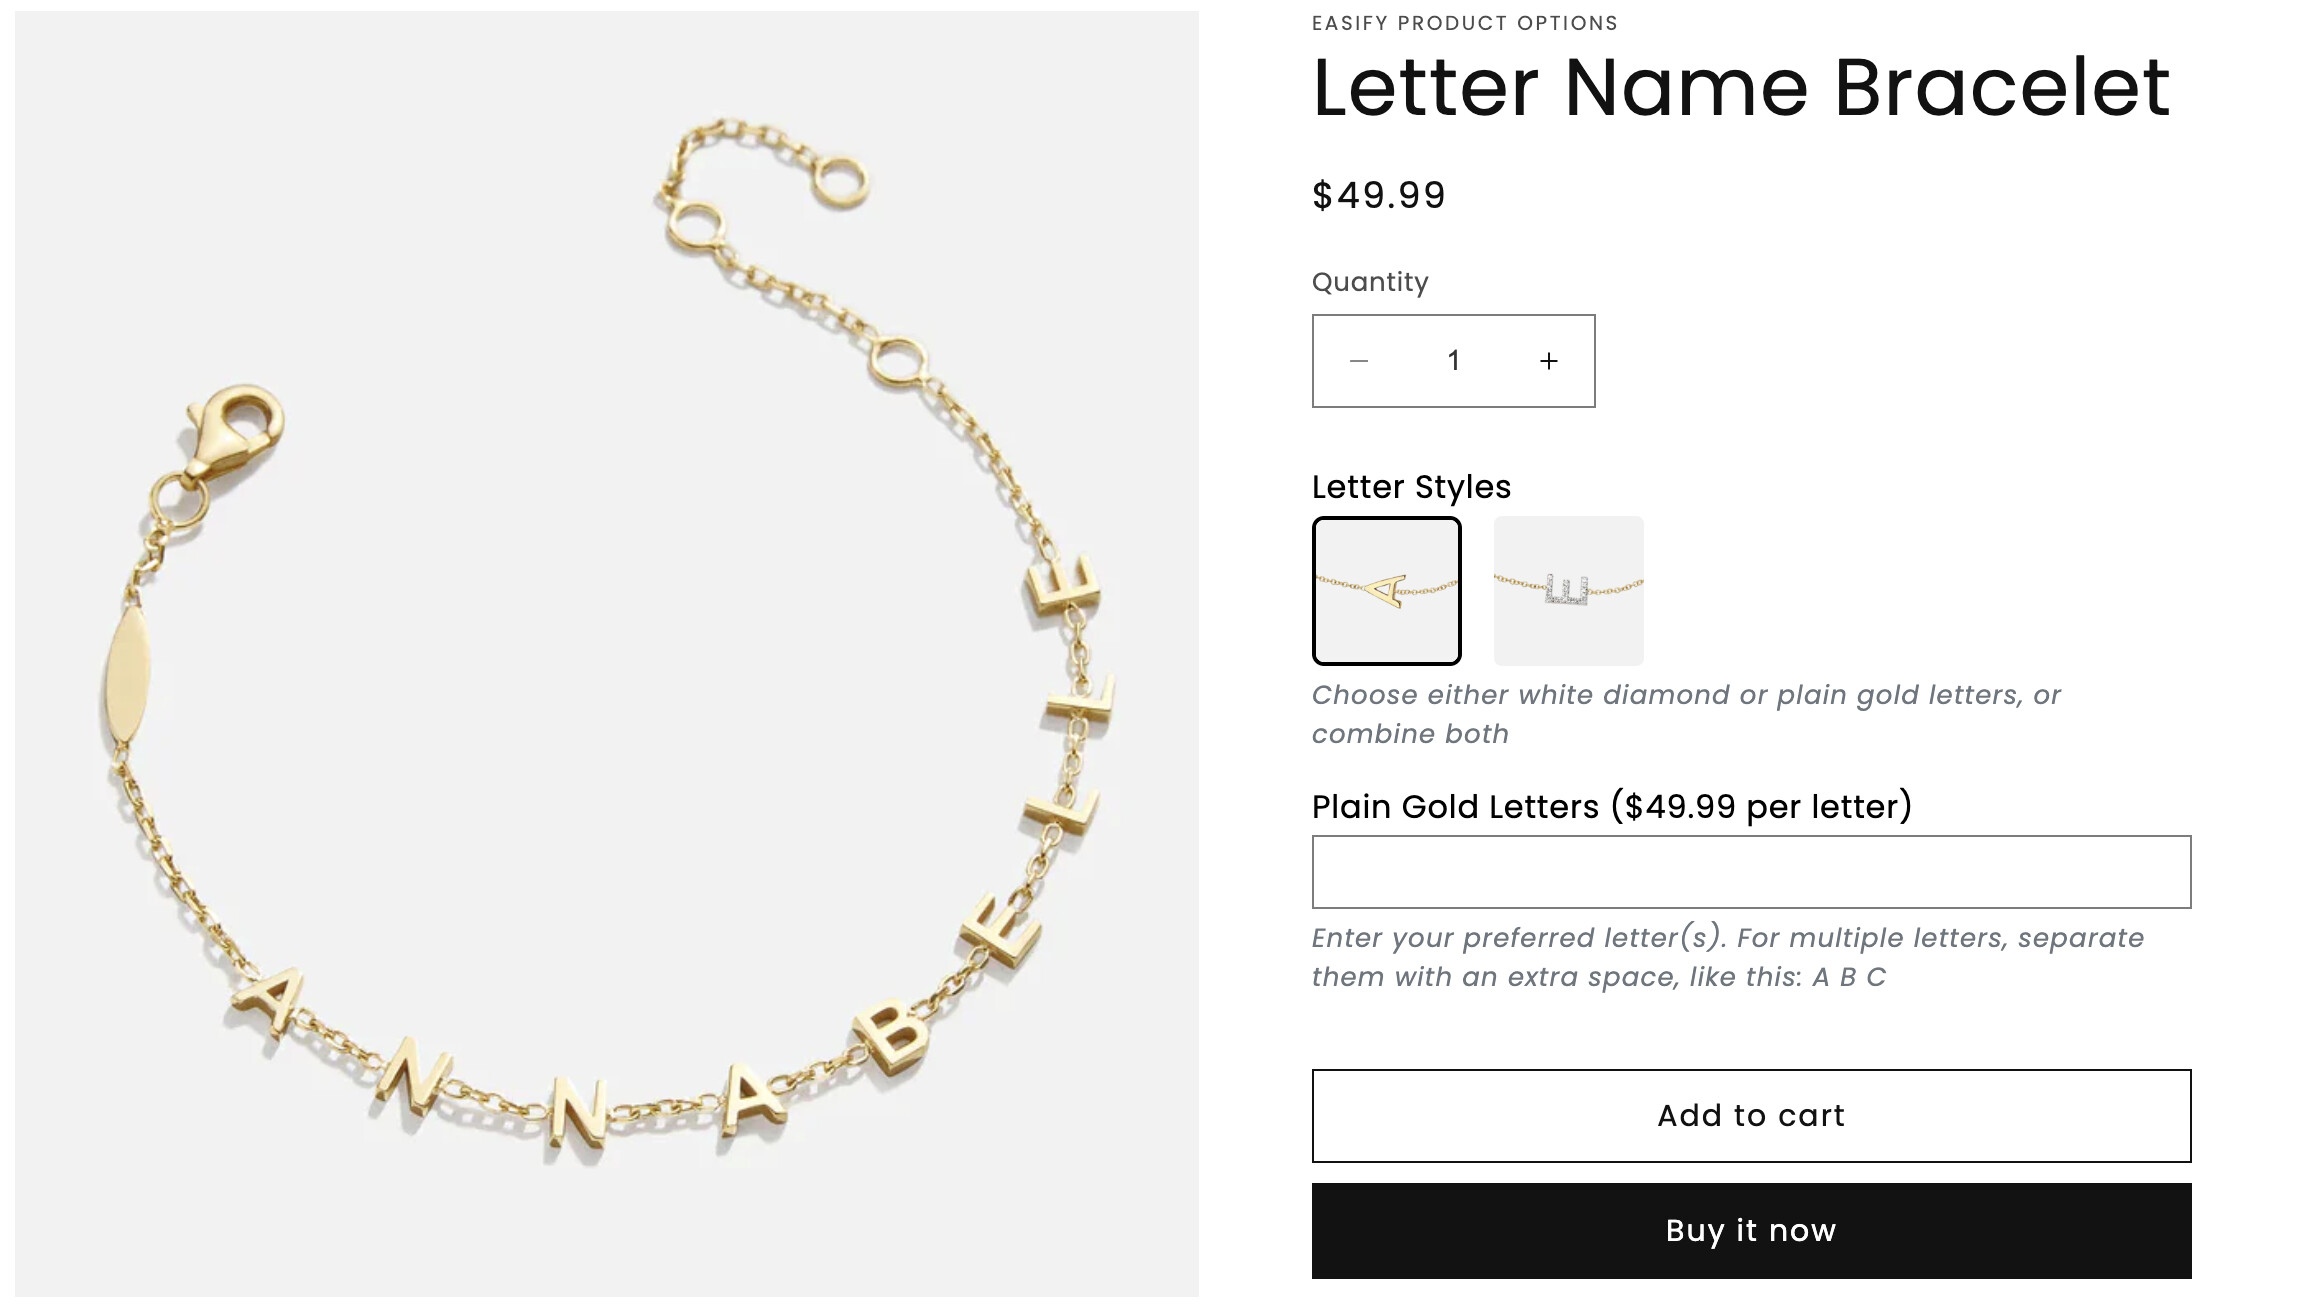This screenshot has width=2304, height=1314.
Task: Click the quantity number value field
Action: click(1453, 361)
